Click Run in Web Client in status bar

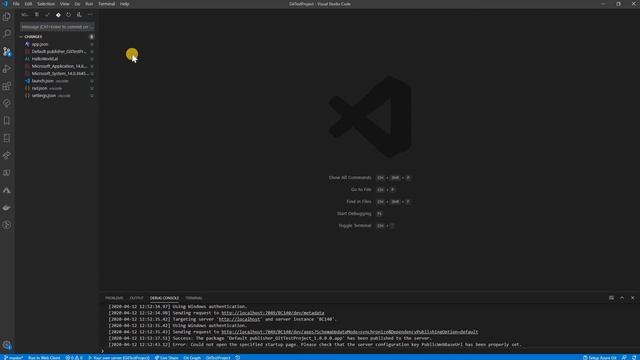coord(44,358)
